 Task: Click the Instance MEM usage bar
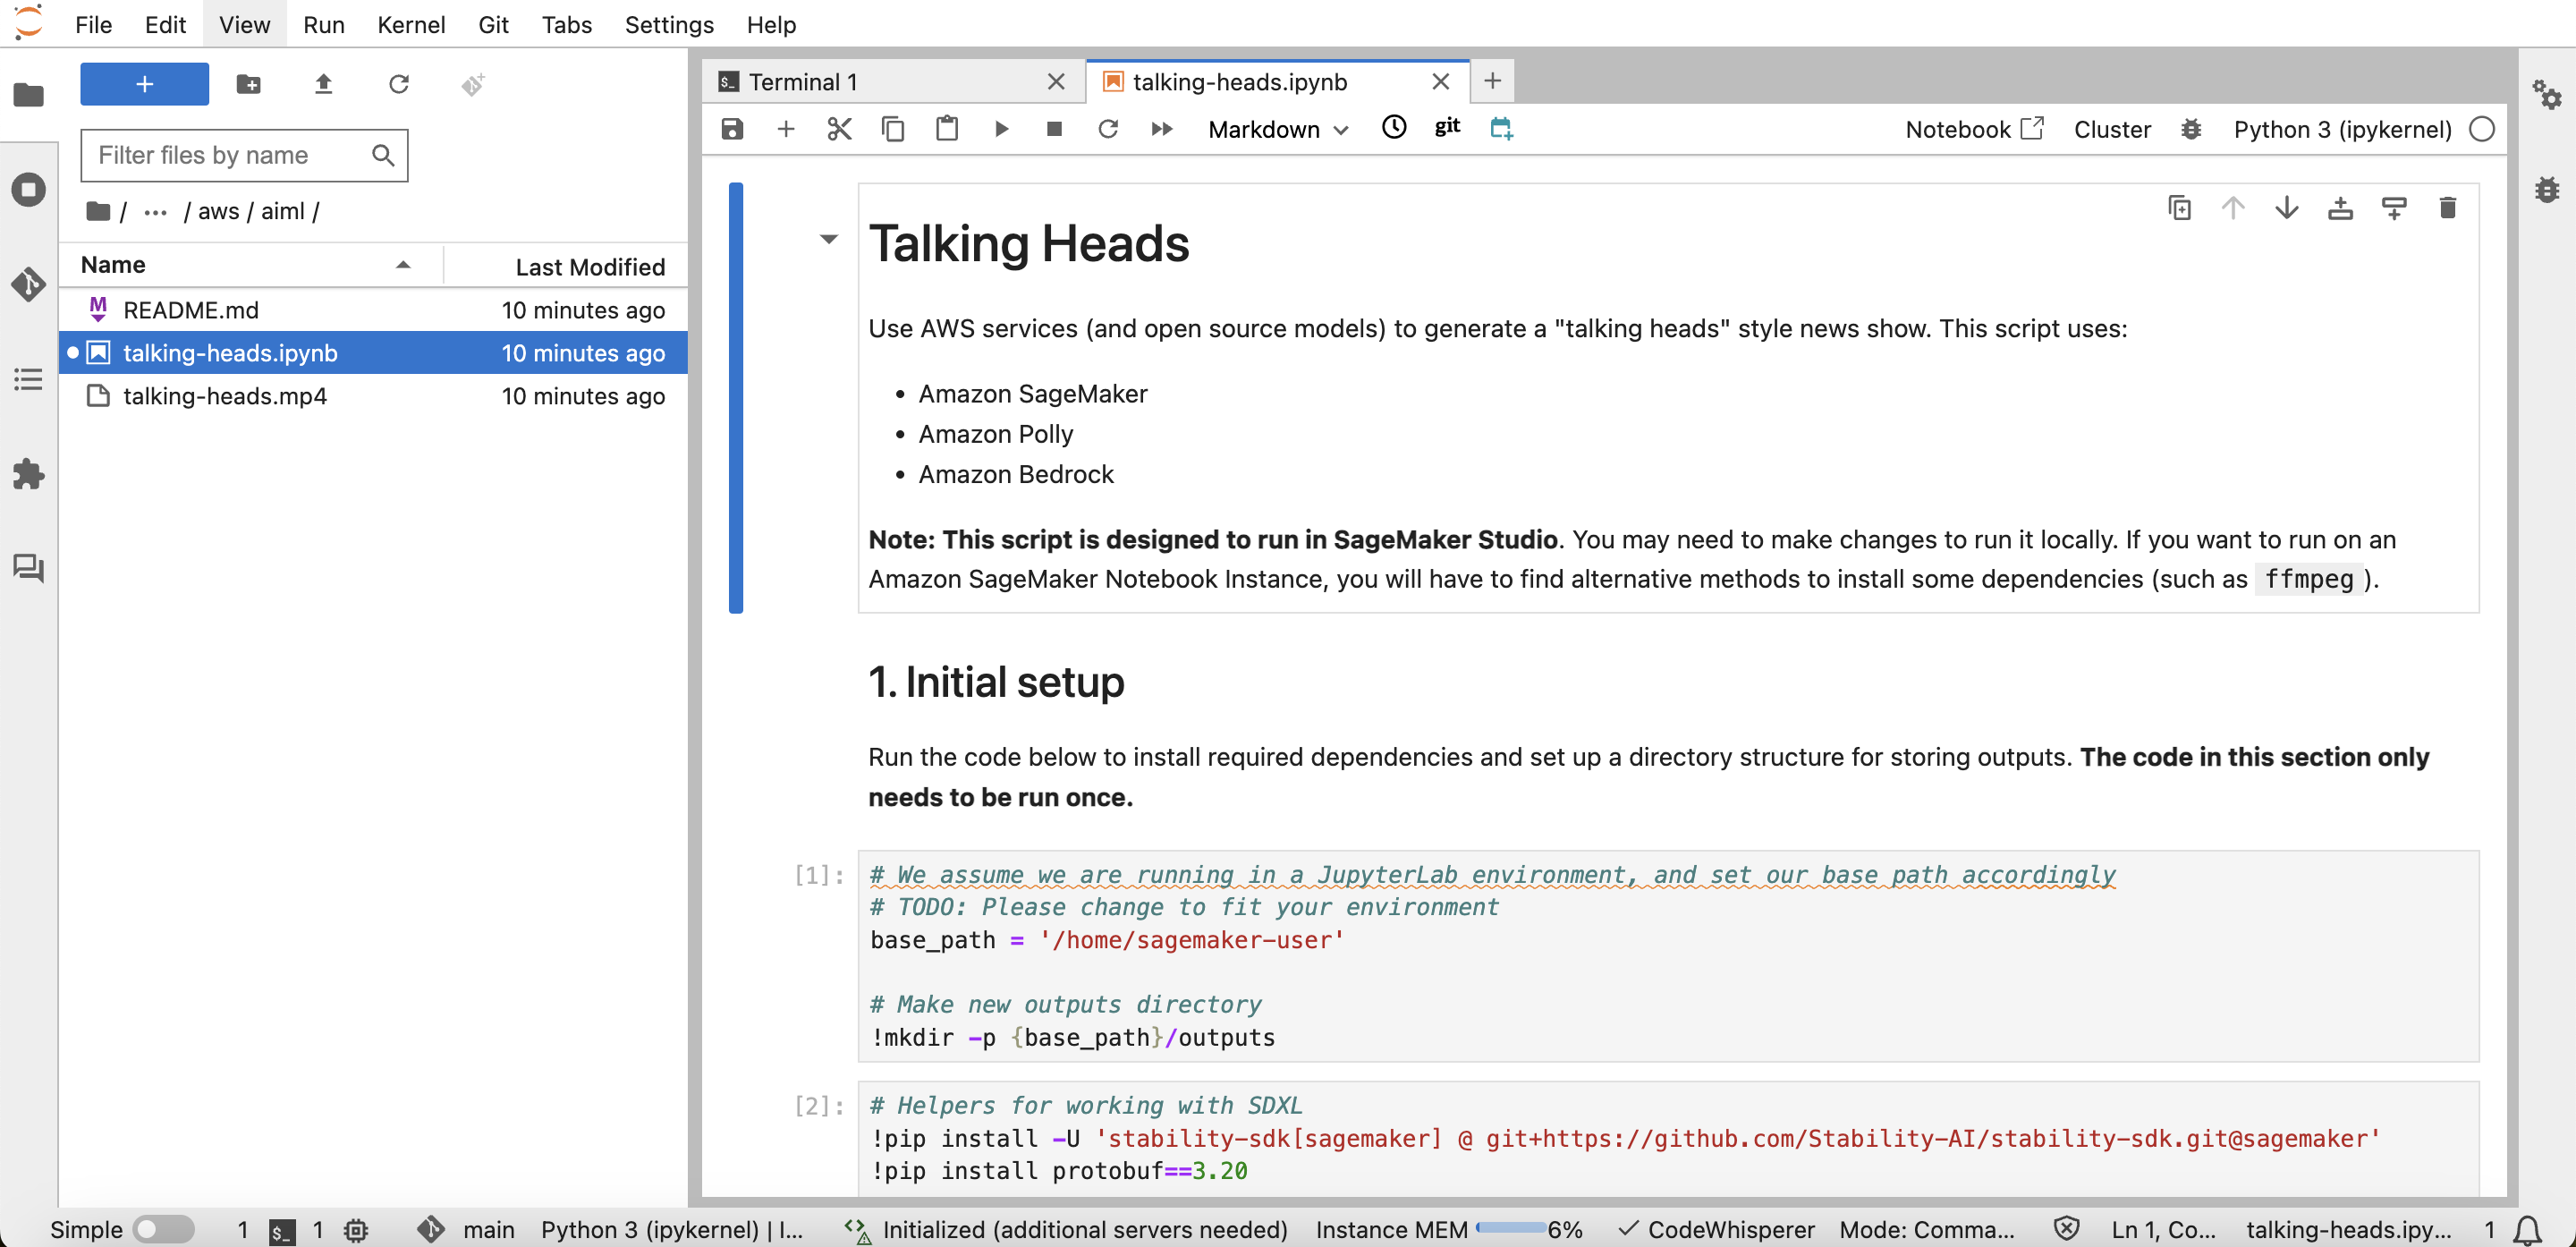[x=1510, y=1228]
